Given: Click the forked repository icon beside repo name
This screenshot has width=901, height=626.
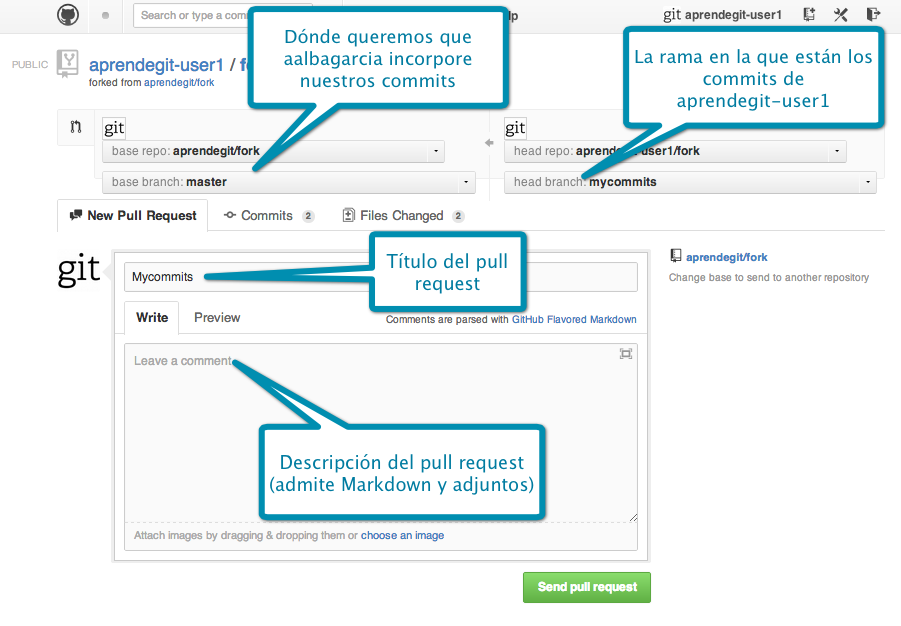Looking at the screenshot, I should (67, 63).
